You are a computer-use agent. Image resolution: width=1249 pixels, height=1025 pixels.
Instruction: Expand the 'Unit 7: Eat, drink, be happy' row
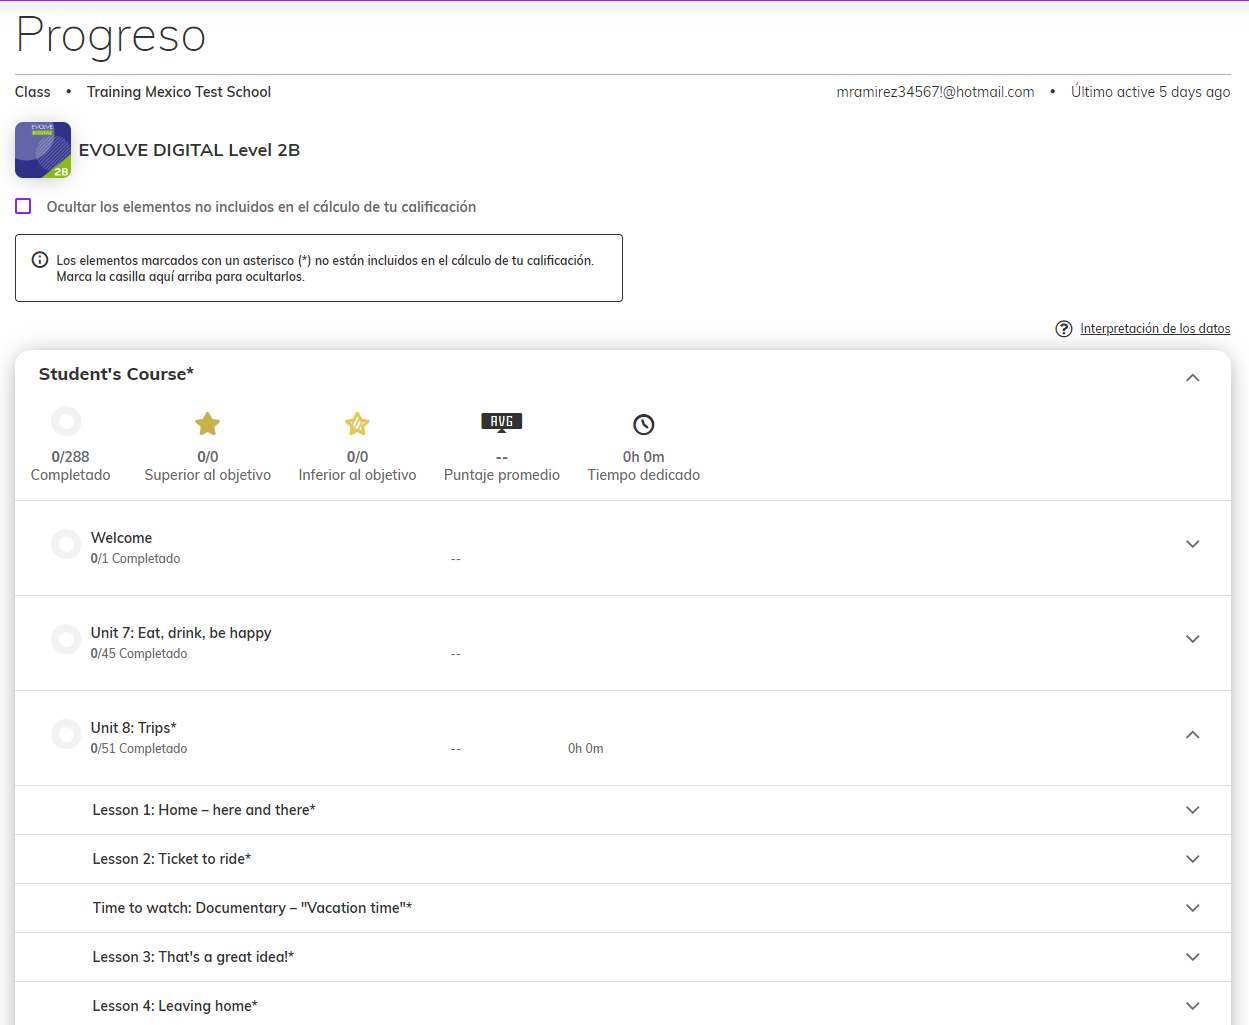coord(1192,639)
